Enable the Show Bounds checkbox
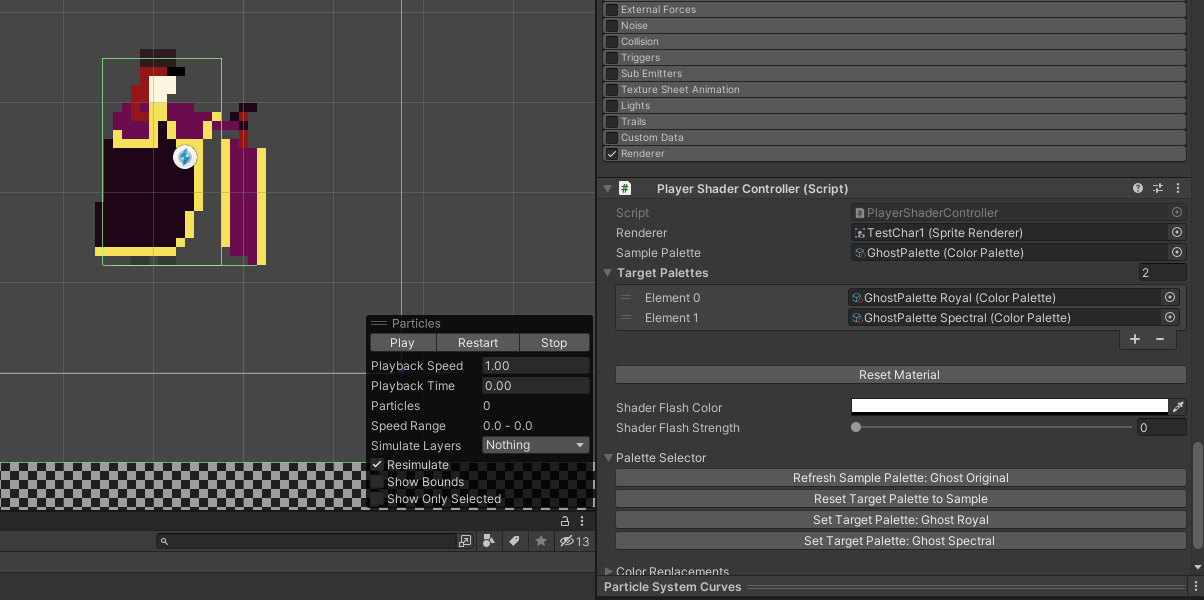Image resolution: width=1204 pixels, height=600 pixels. [377, 482]
